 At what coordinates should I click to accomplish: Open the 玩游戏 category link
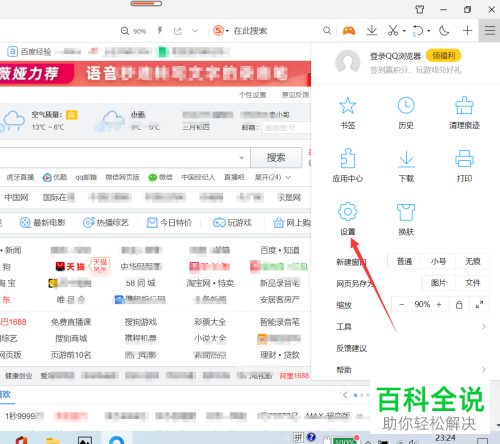point(232,223)
